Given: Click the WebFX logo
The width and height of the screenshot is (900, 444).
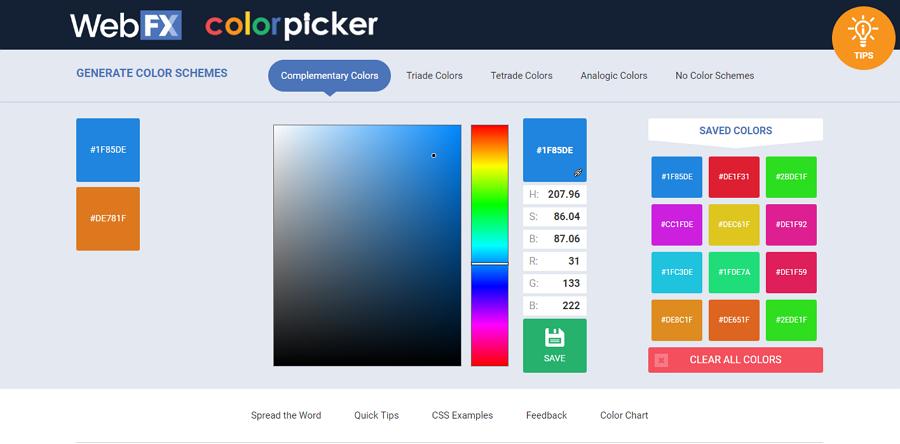Looking at the screenshot, I should click(126, 25).
